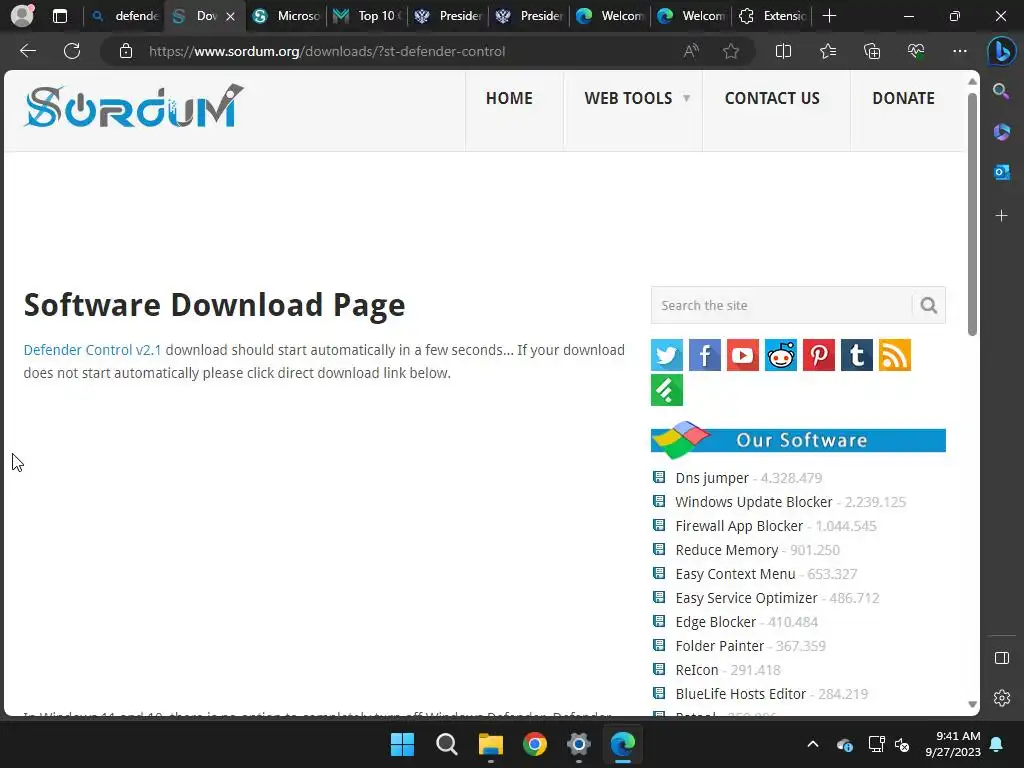Open browser profile avatar
Viewport: 1024px width, 768px height.
click(x=22, y=16)
